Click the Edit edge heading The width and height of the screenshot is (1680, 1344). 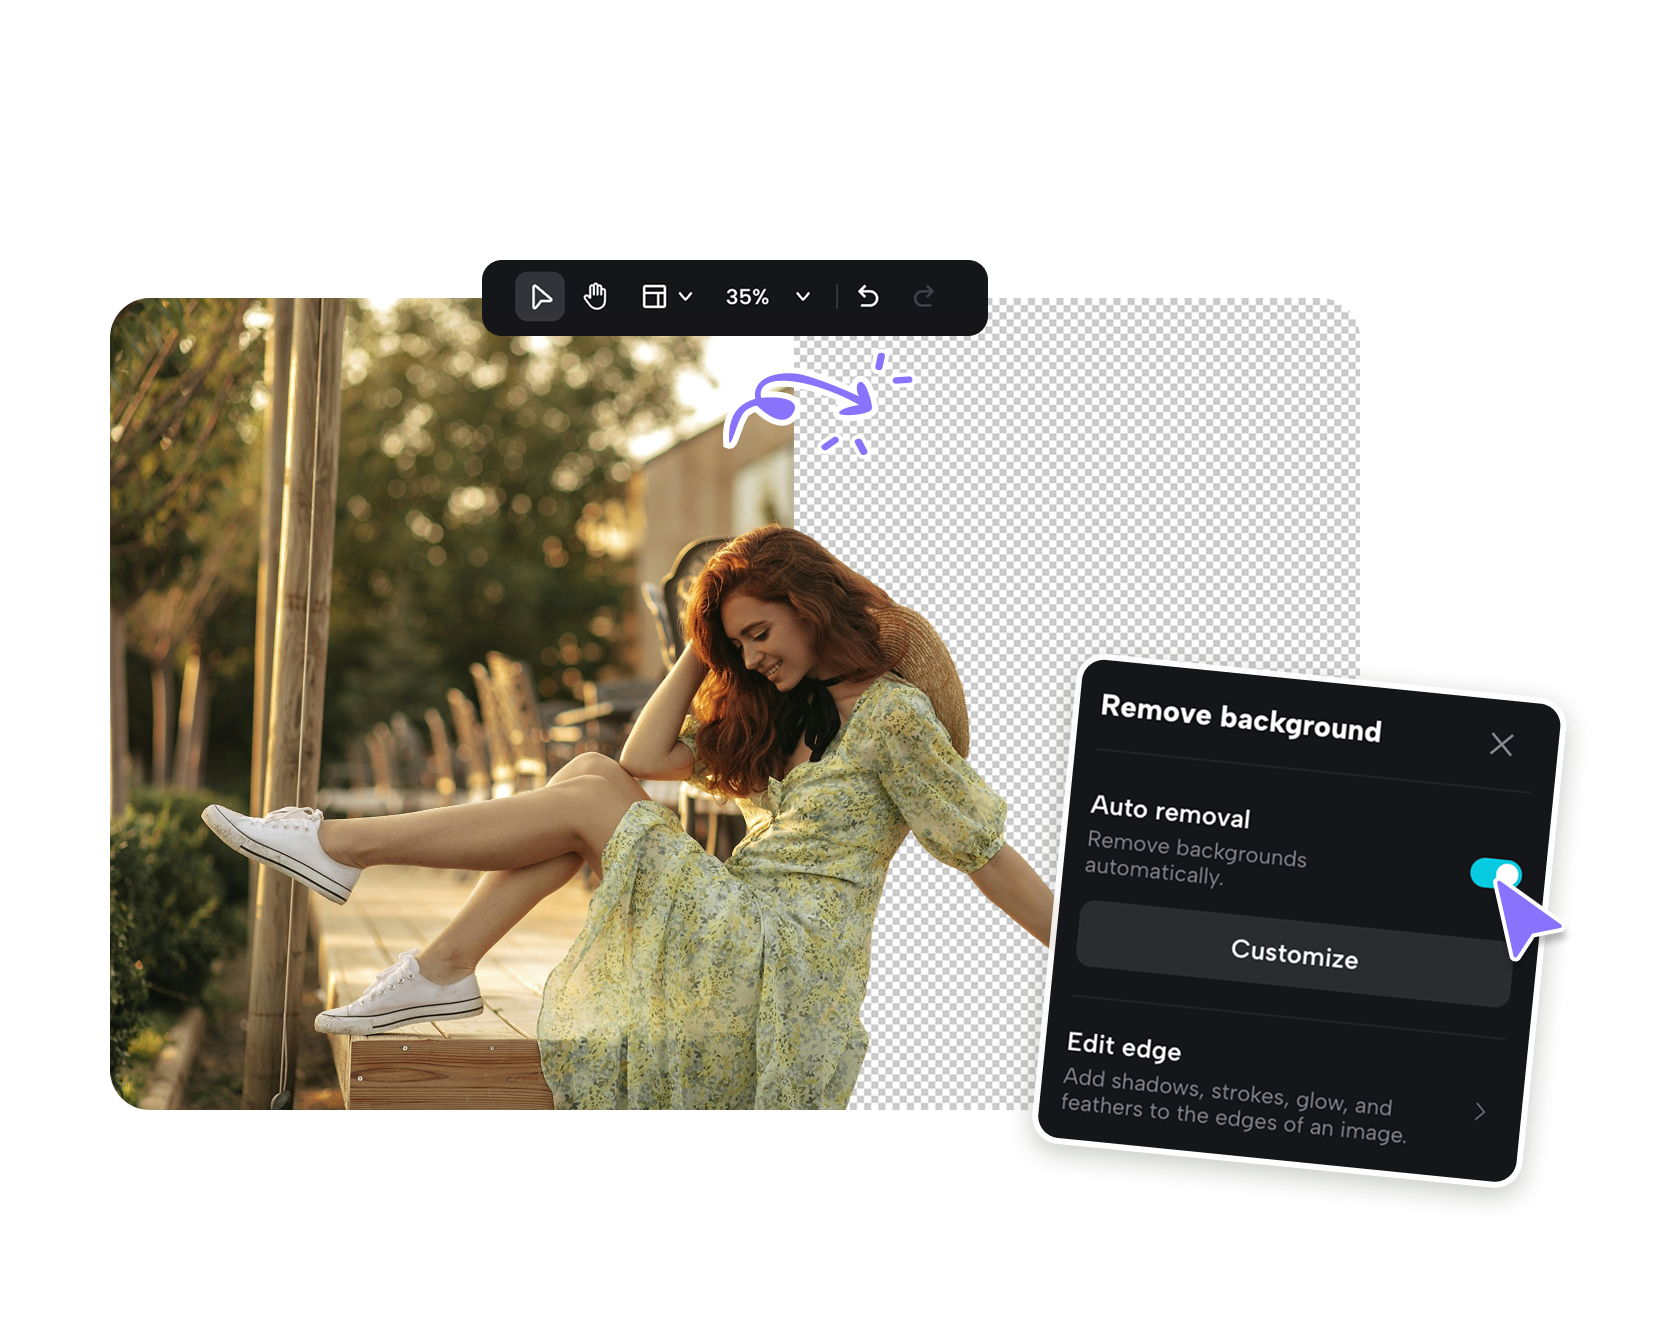pos(1122,1049)
